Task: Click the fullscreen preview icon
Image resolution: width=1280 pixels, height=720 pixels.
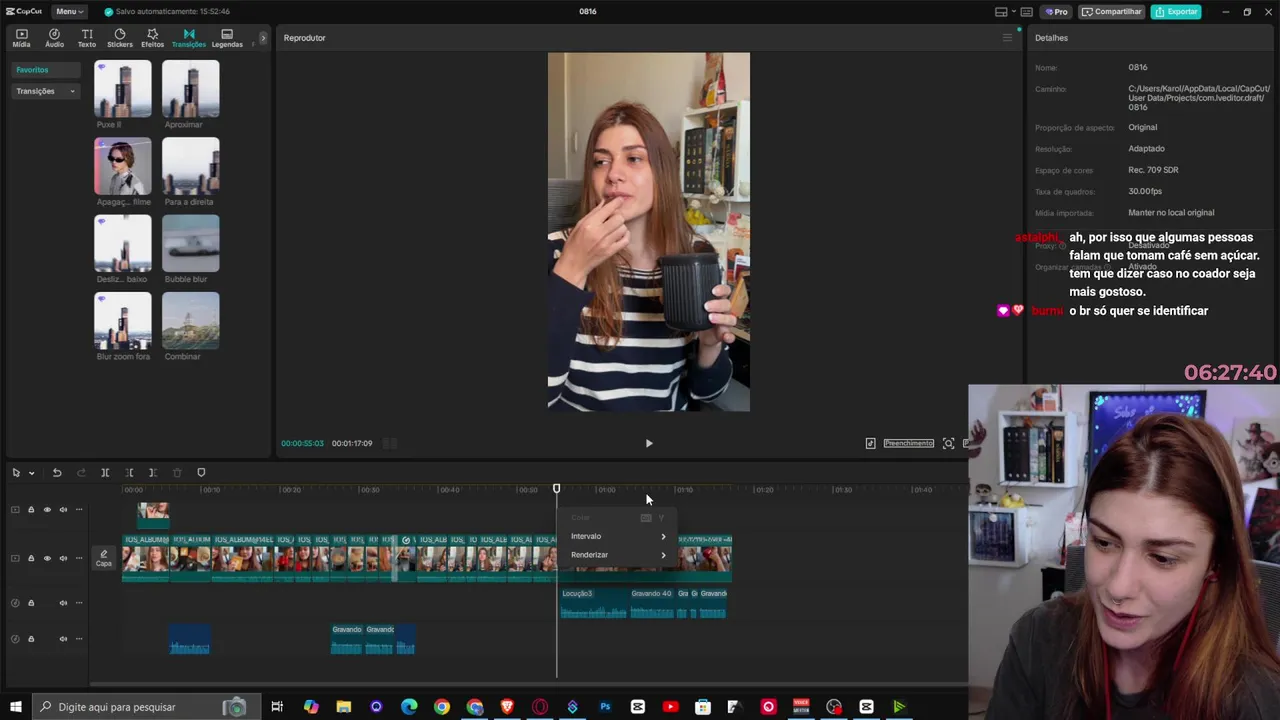Action: click(948, 443)
